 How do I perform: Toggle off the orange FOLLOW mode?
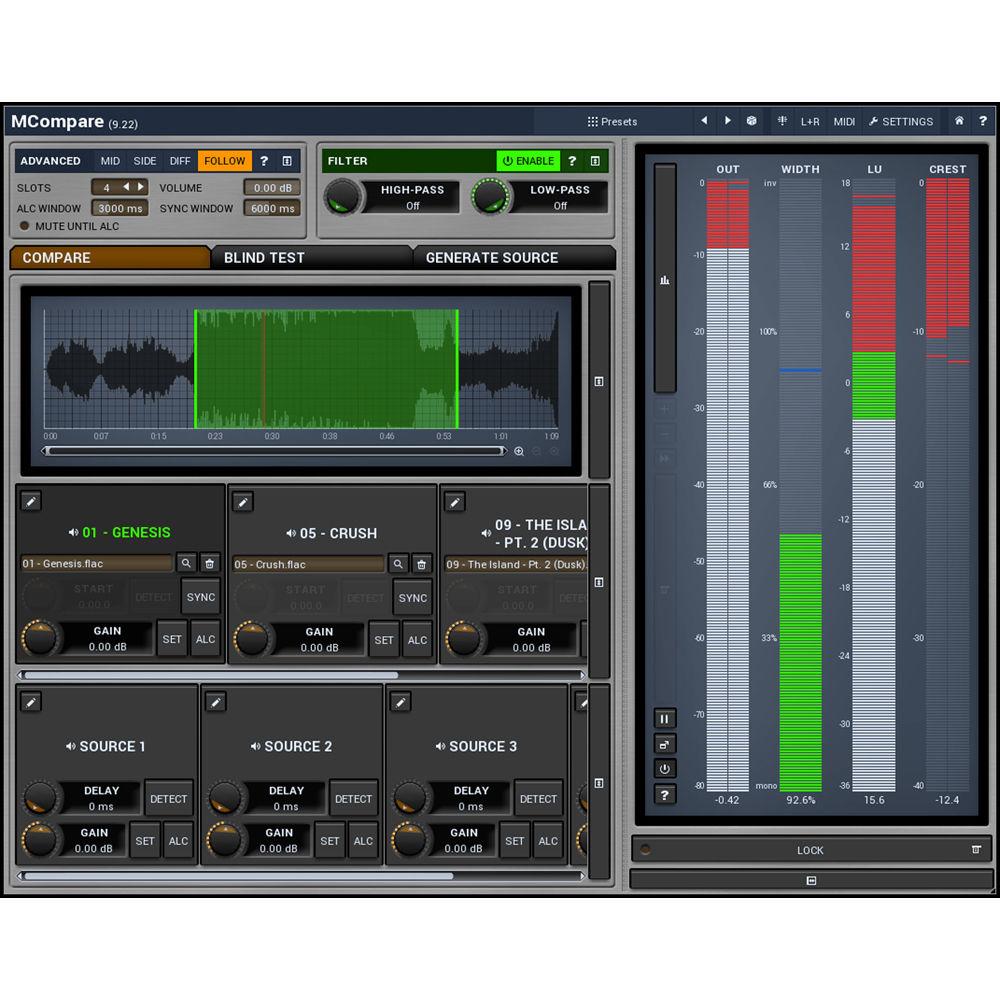click(x=224, y=160)
